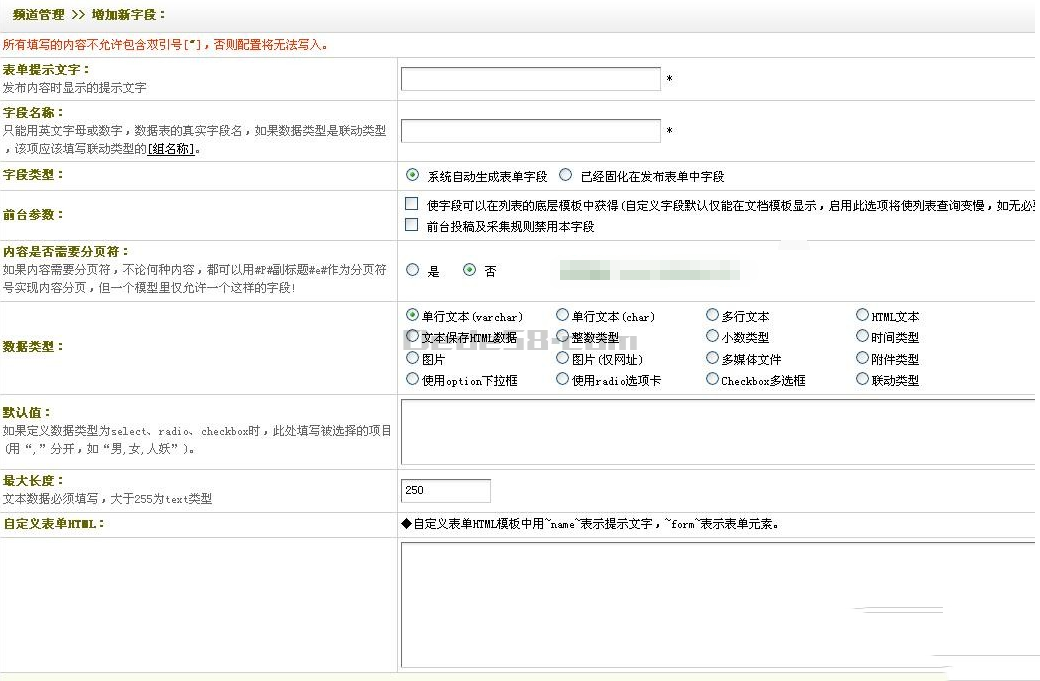Choose 单行文本(varchar) data type
Screen dimensions: 1040x681
tap(412, 315)
